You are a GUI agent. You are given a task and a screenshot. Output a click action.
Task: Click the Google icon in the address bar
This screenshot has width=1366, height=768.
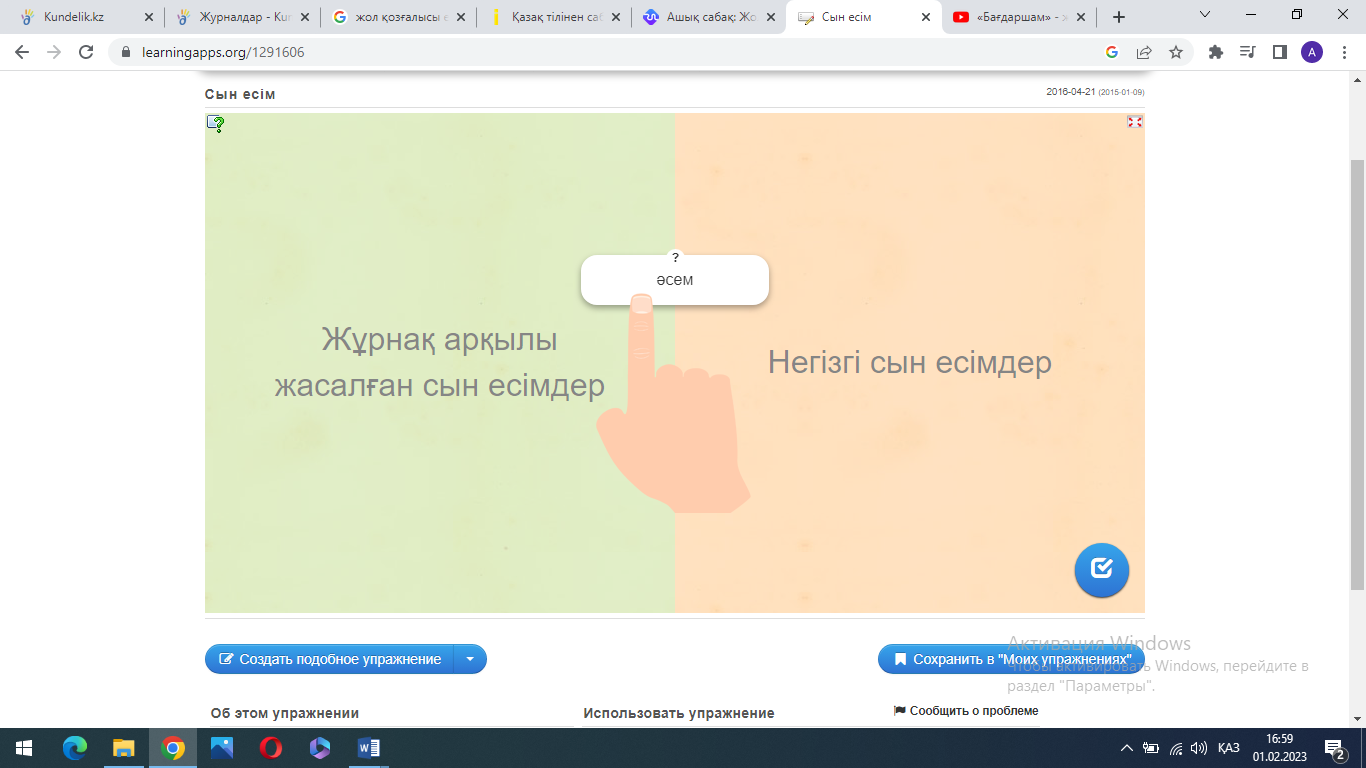click(1112, 52)
